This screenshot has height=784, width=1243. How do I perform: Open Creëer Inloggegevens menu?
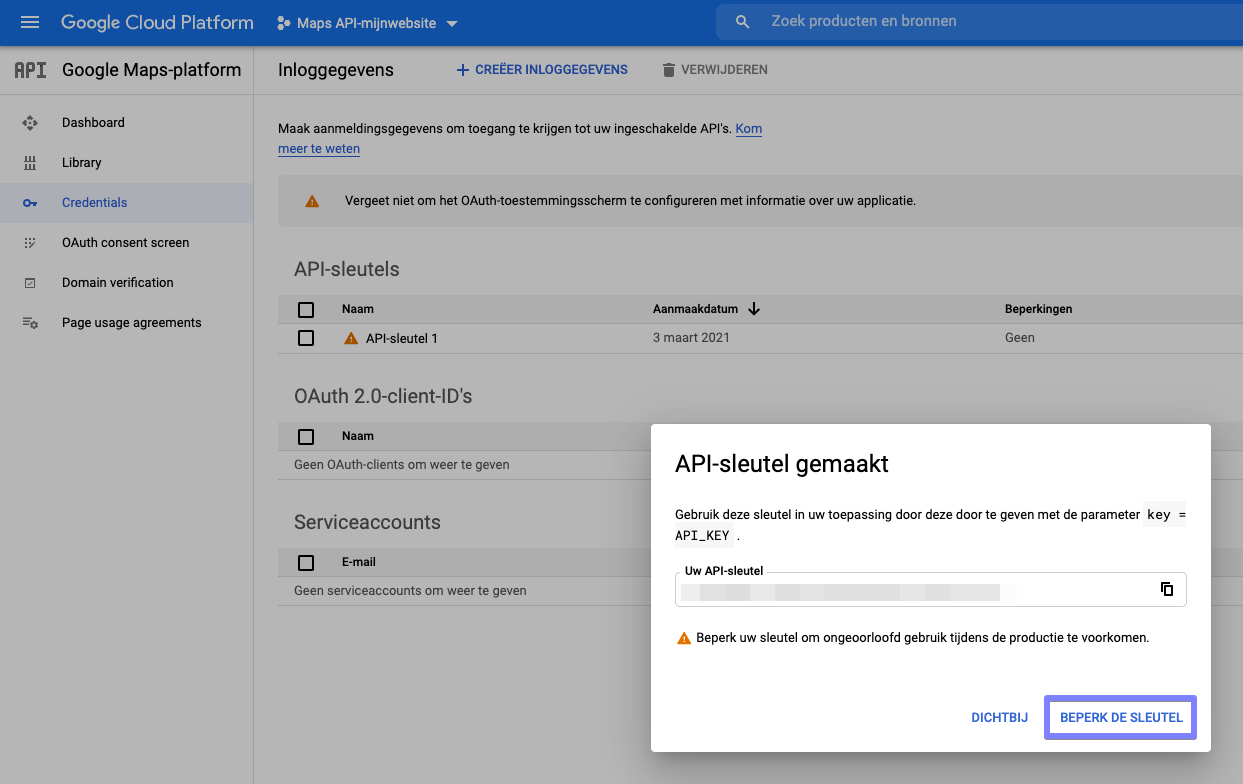(542, 70)
